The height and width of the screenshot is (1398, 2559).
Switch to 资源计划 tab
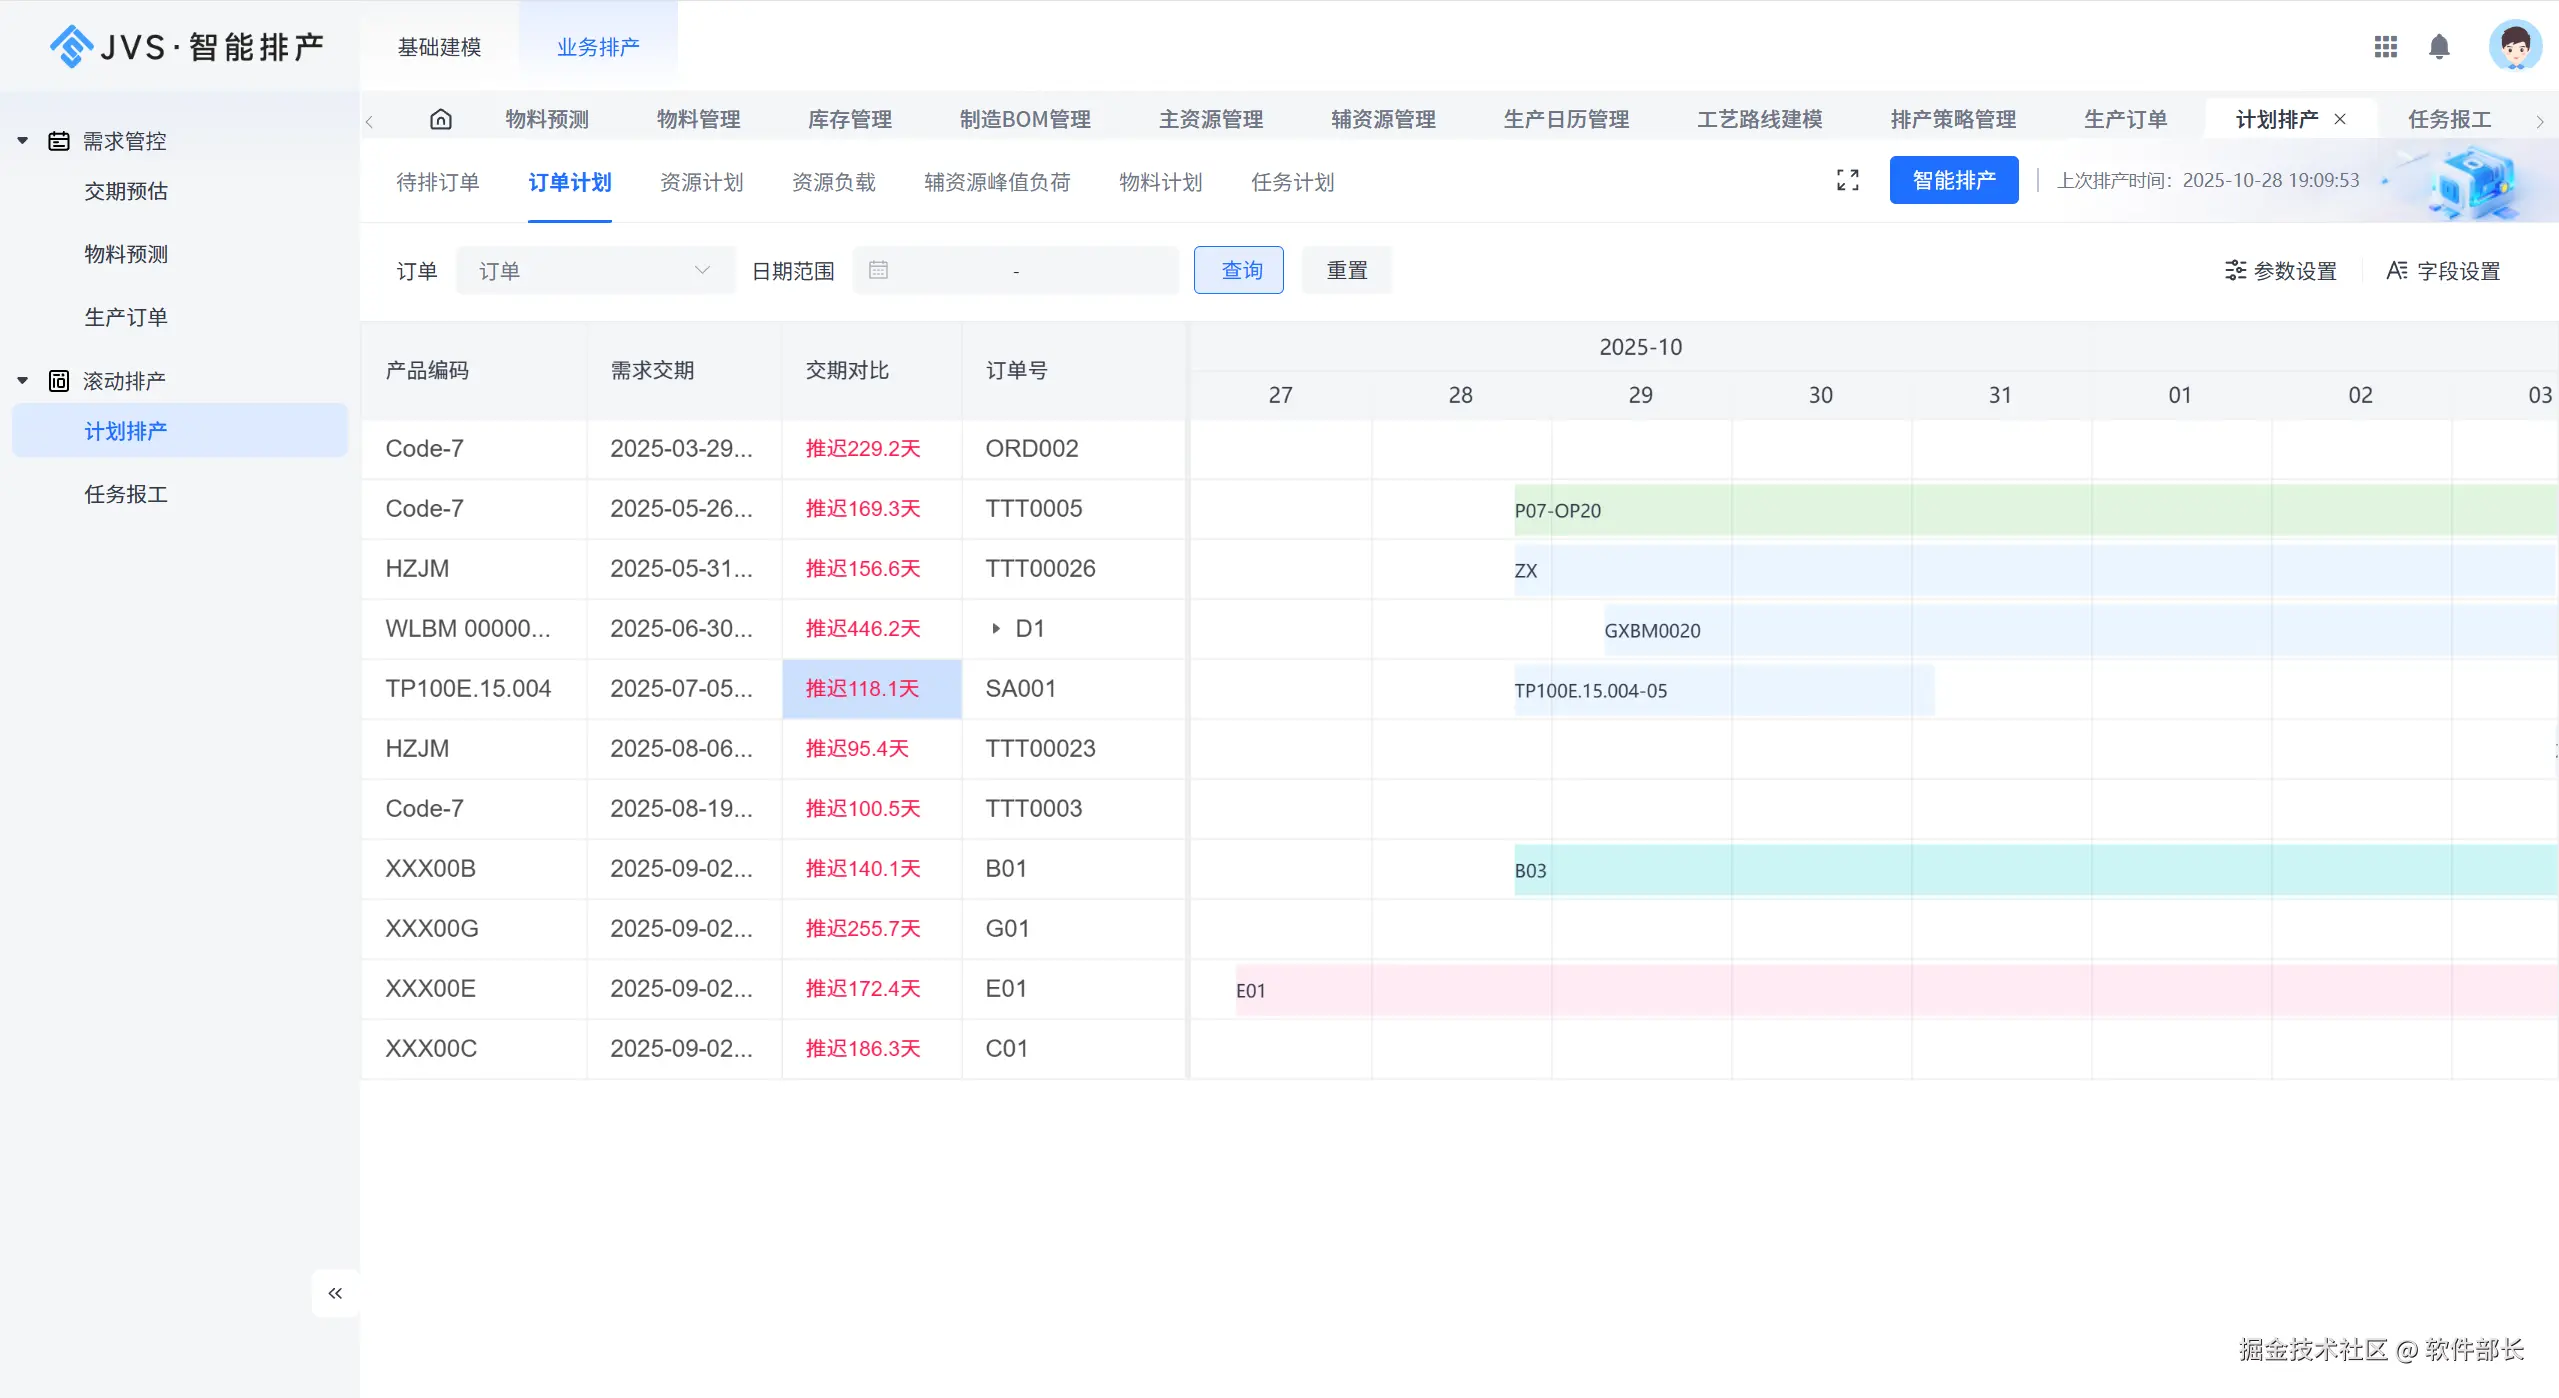pos(701,182)
